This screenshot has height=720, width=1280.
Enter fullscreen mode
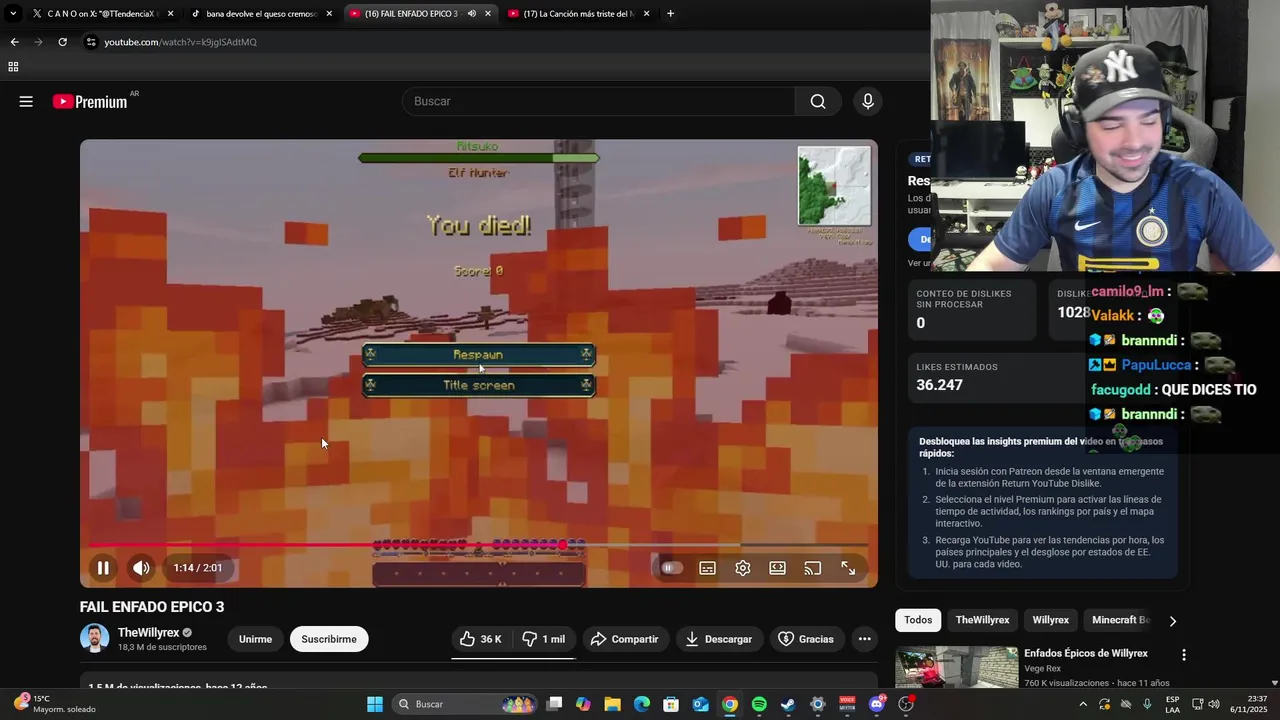(x=848, y=568)
